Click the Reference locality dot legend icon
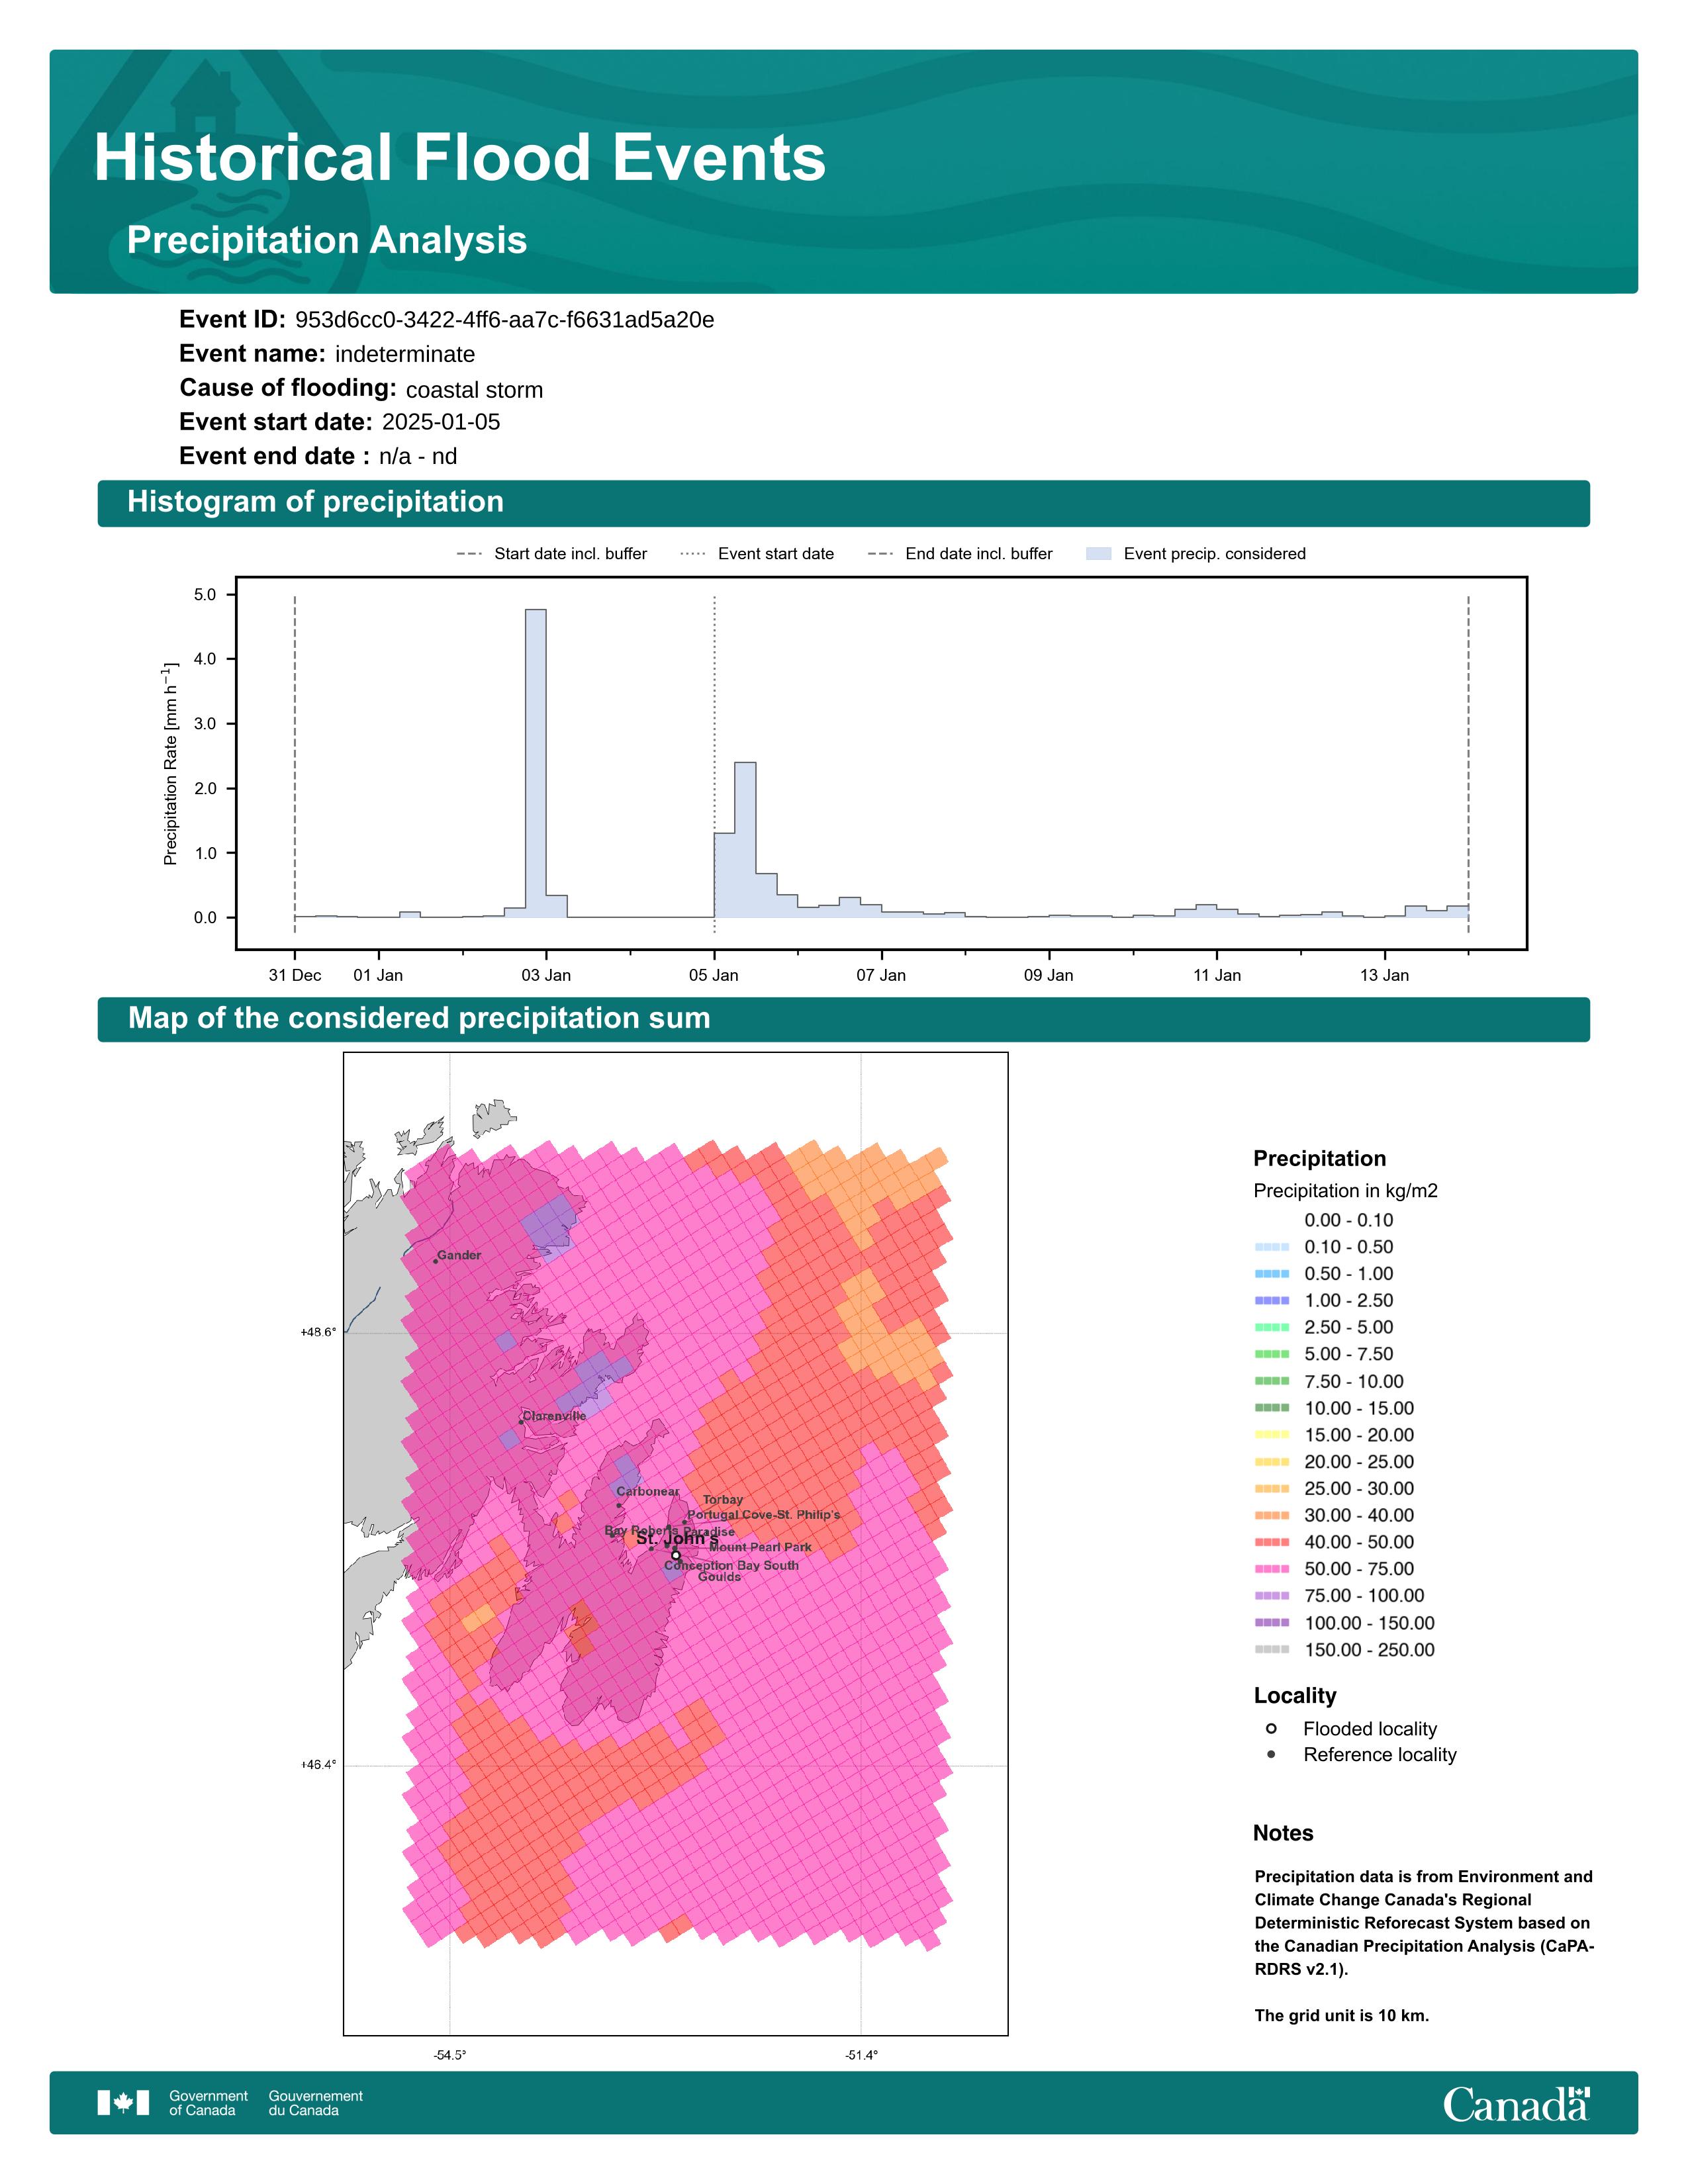 tap(1271, 1754)
